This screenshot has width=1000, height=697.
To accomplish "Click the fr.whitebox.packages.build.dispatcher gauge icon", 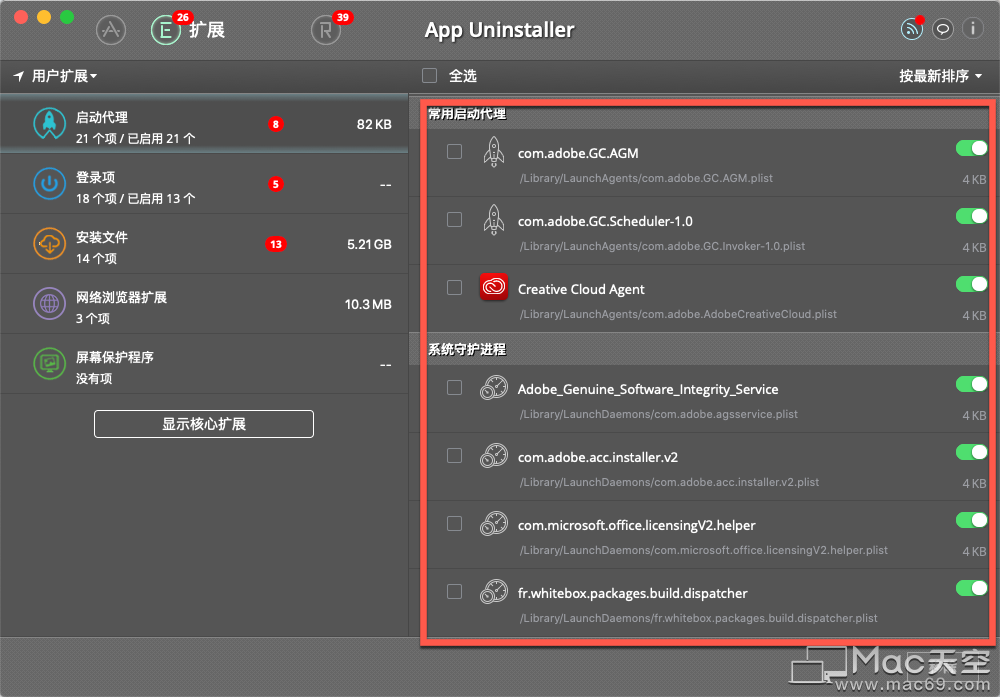I will [494, 592].
